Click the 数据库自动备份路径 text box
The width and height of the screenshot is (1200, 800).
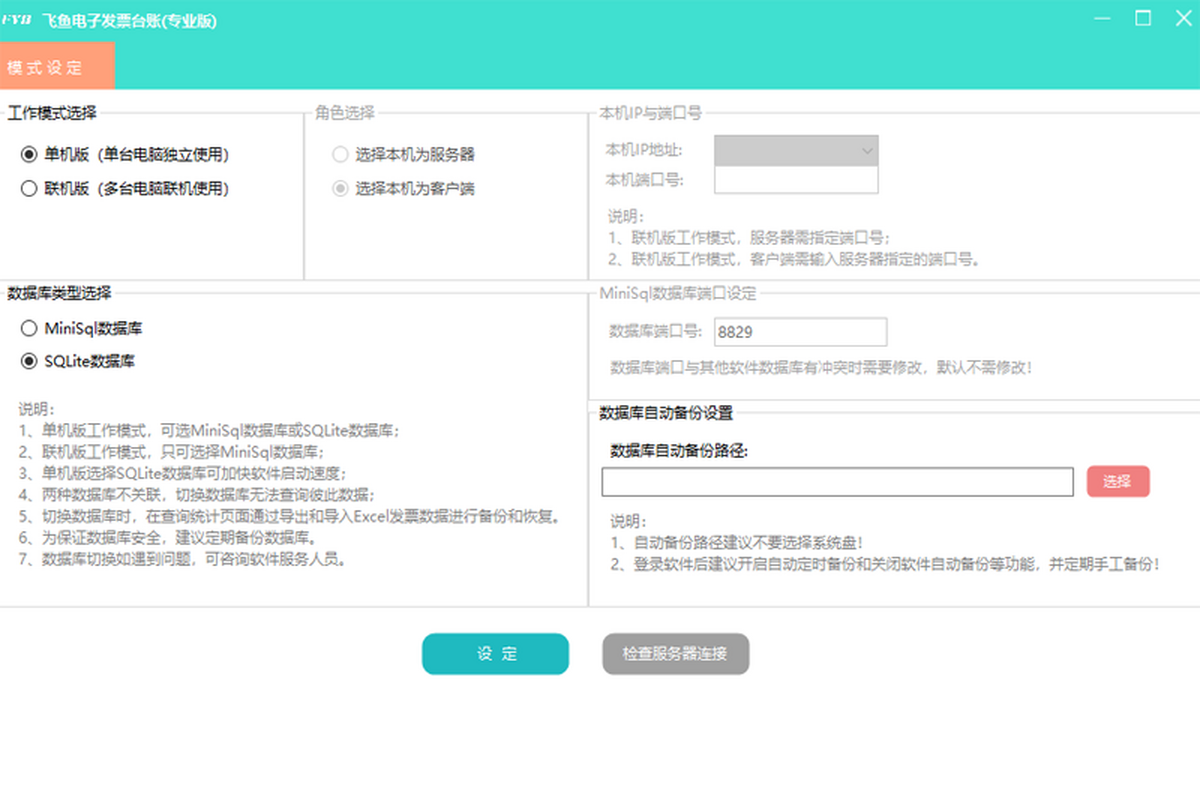(837, 481)
